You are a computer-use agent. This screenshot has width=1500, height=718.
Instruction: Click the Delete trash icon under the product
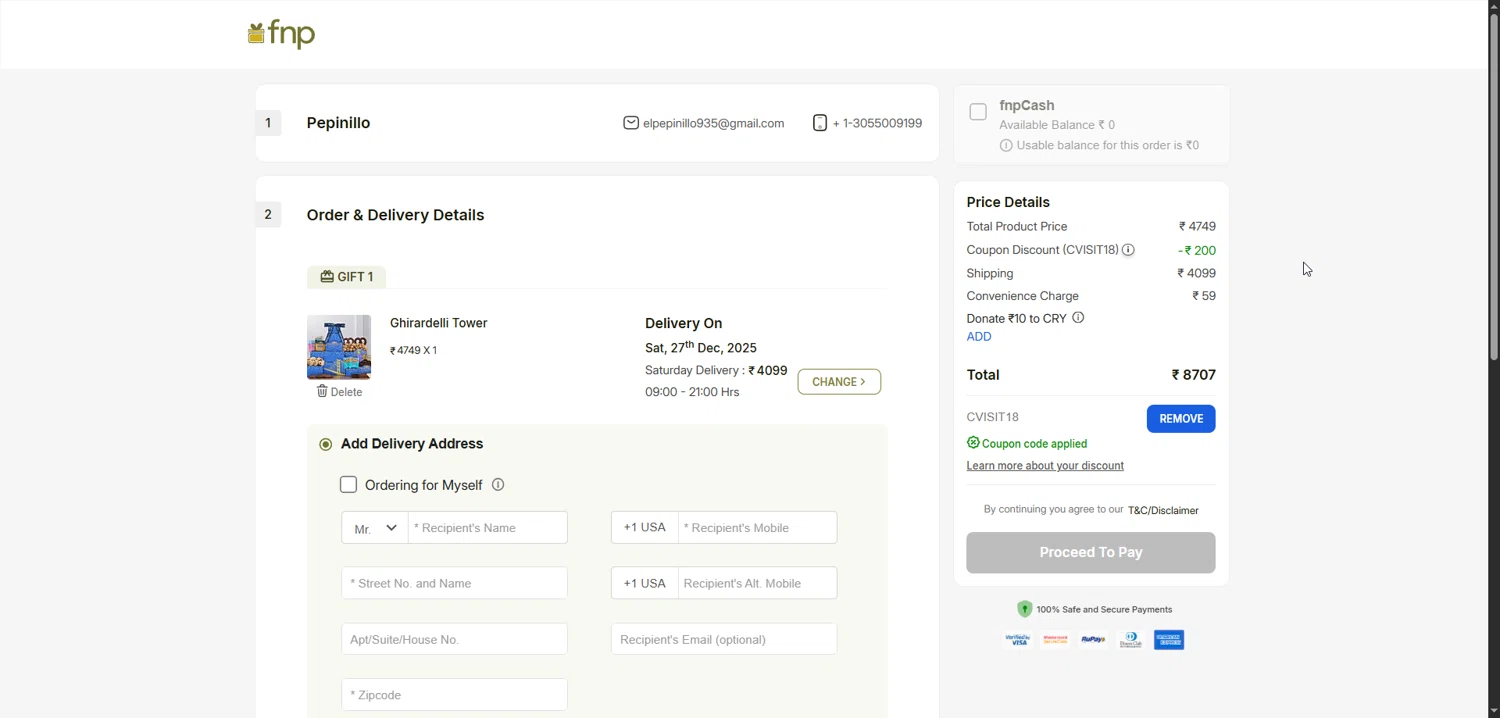pos(322,391)
